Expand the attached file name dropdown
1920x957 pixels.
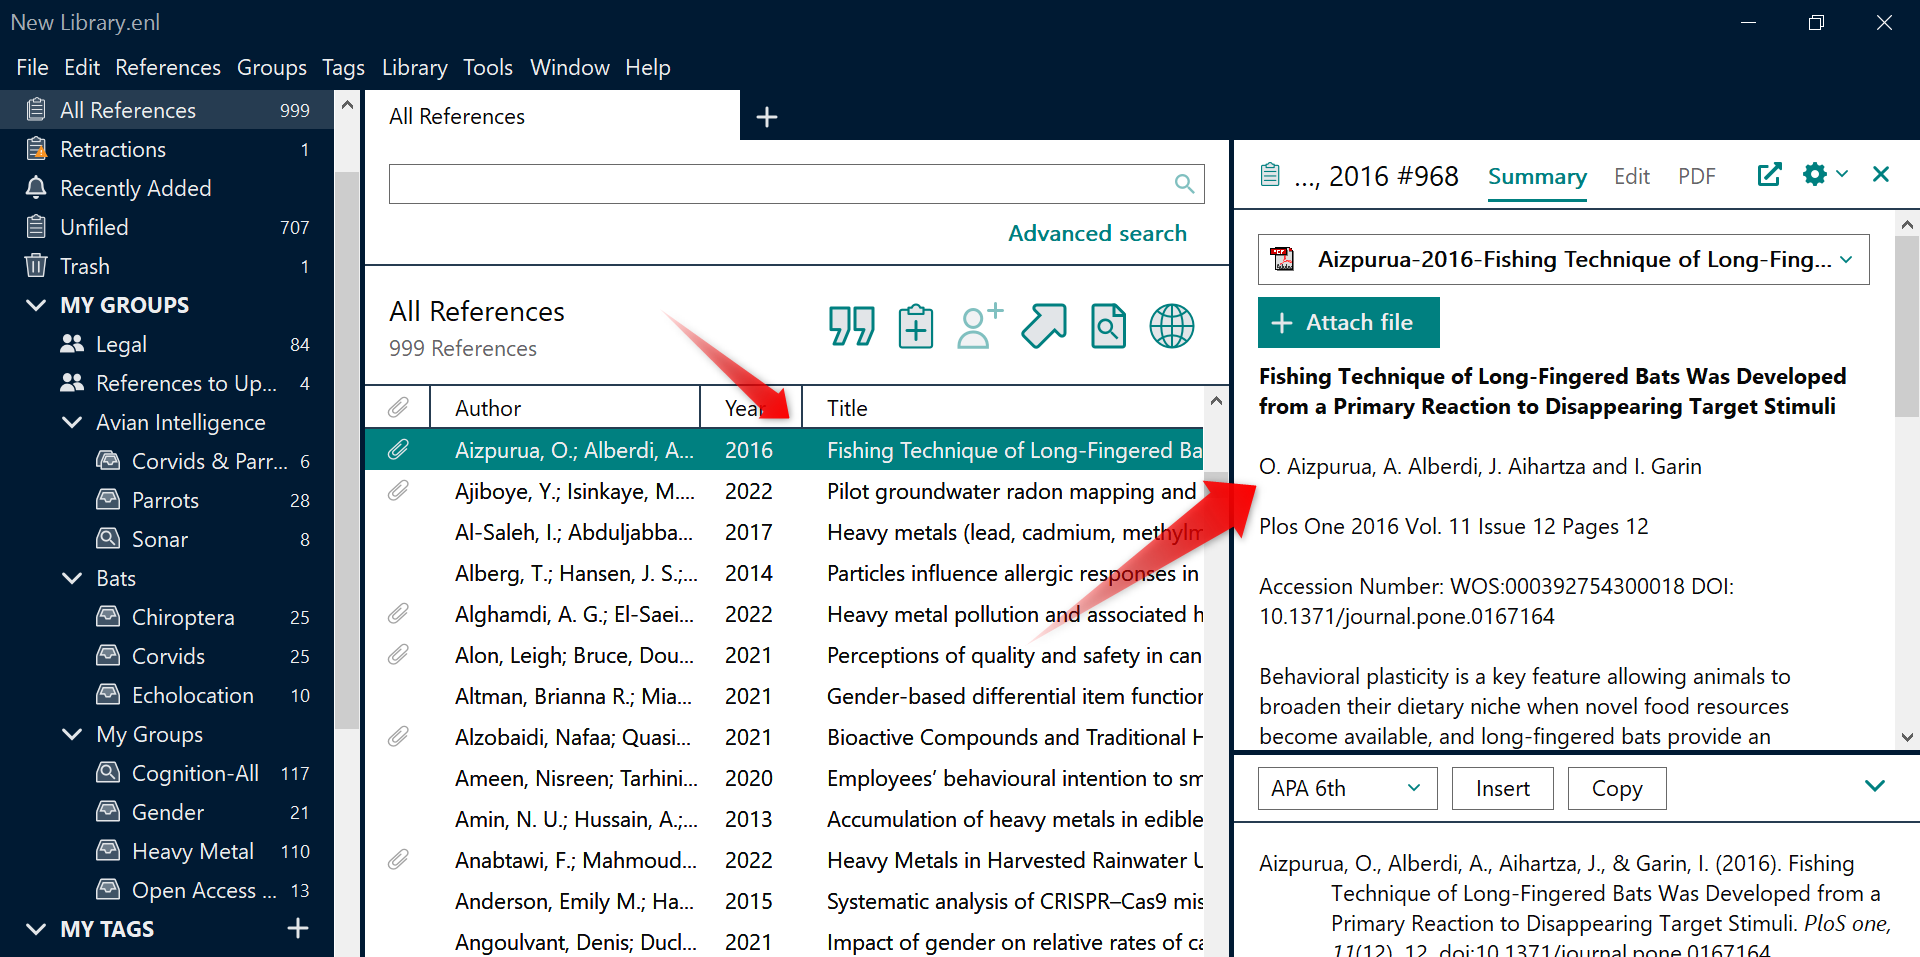[1845, 259]
